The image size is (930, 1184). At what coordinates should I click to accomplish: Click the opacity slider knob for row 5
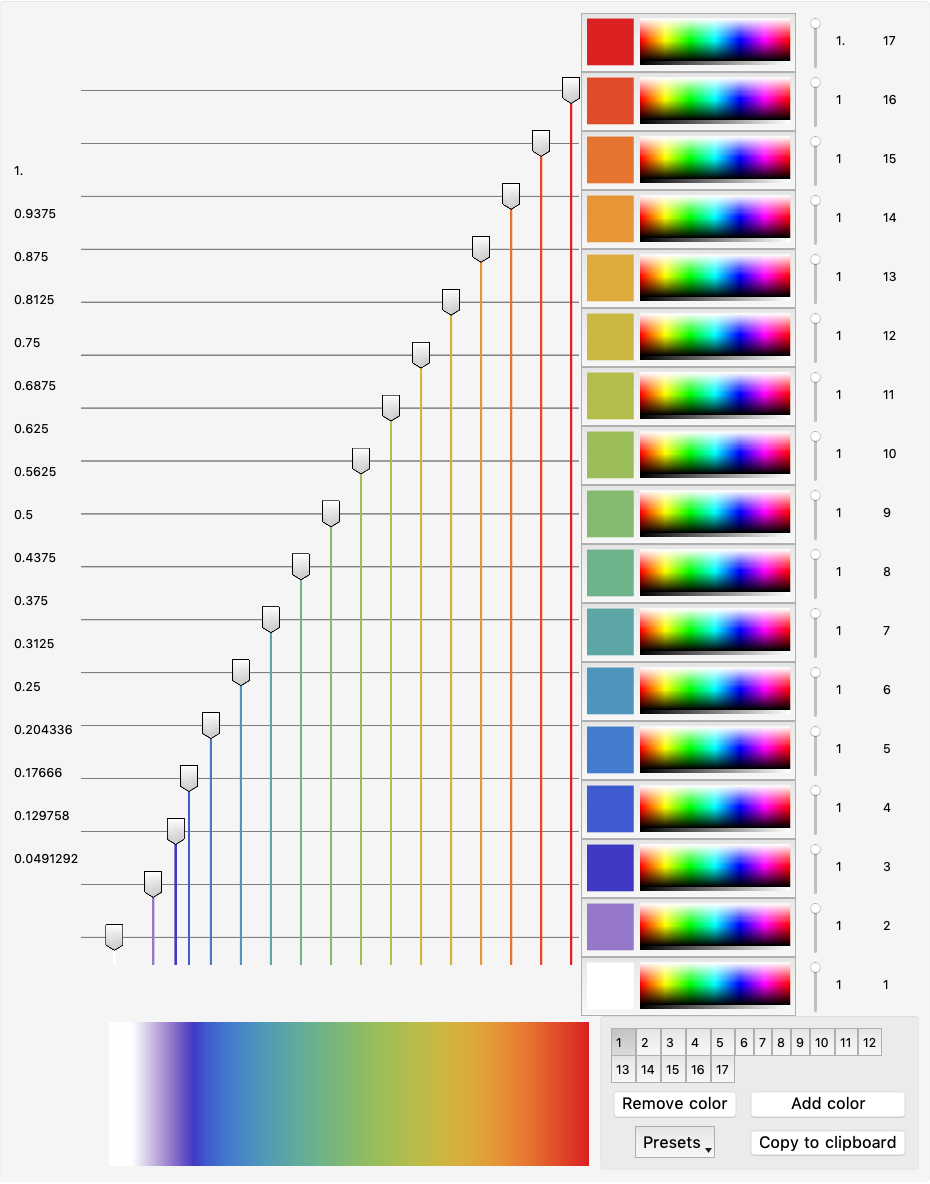pyautogui.click(x=815, y=732)
